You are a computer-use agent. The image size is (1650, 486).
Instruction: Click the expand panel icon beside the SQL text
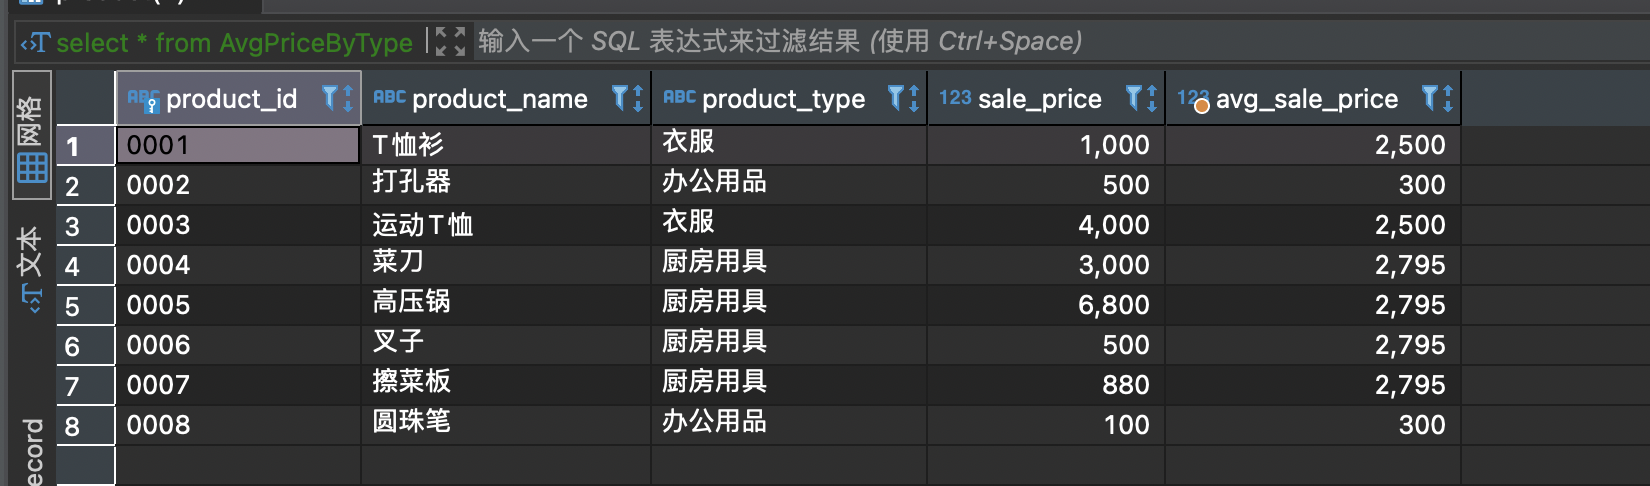(x=450, y=41)
